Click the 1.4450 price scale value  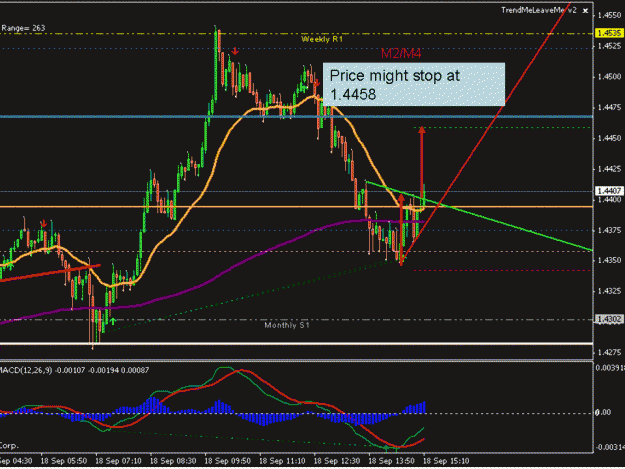609,138
